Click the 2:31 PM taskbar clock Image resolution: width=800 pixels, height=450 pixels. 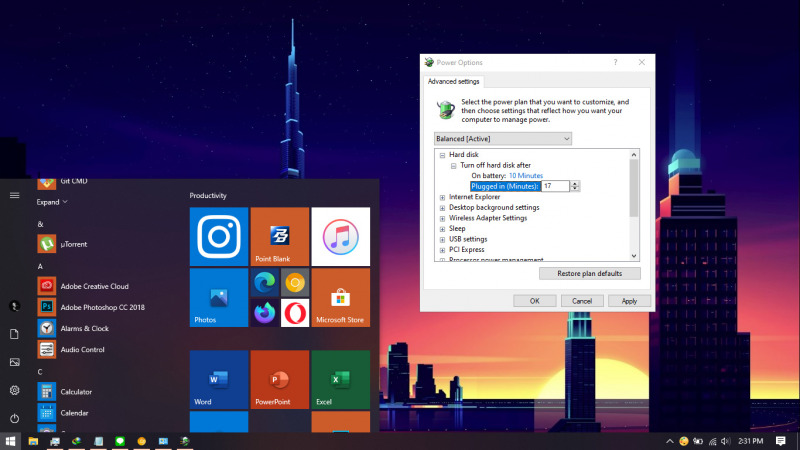(751, 441)
